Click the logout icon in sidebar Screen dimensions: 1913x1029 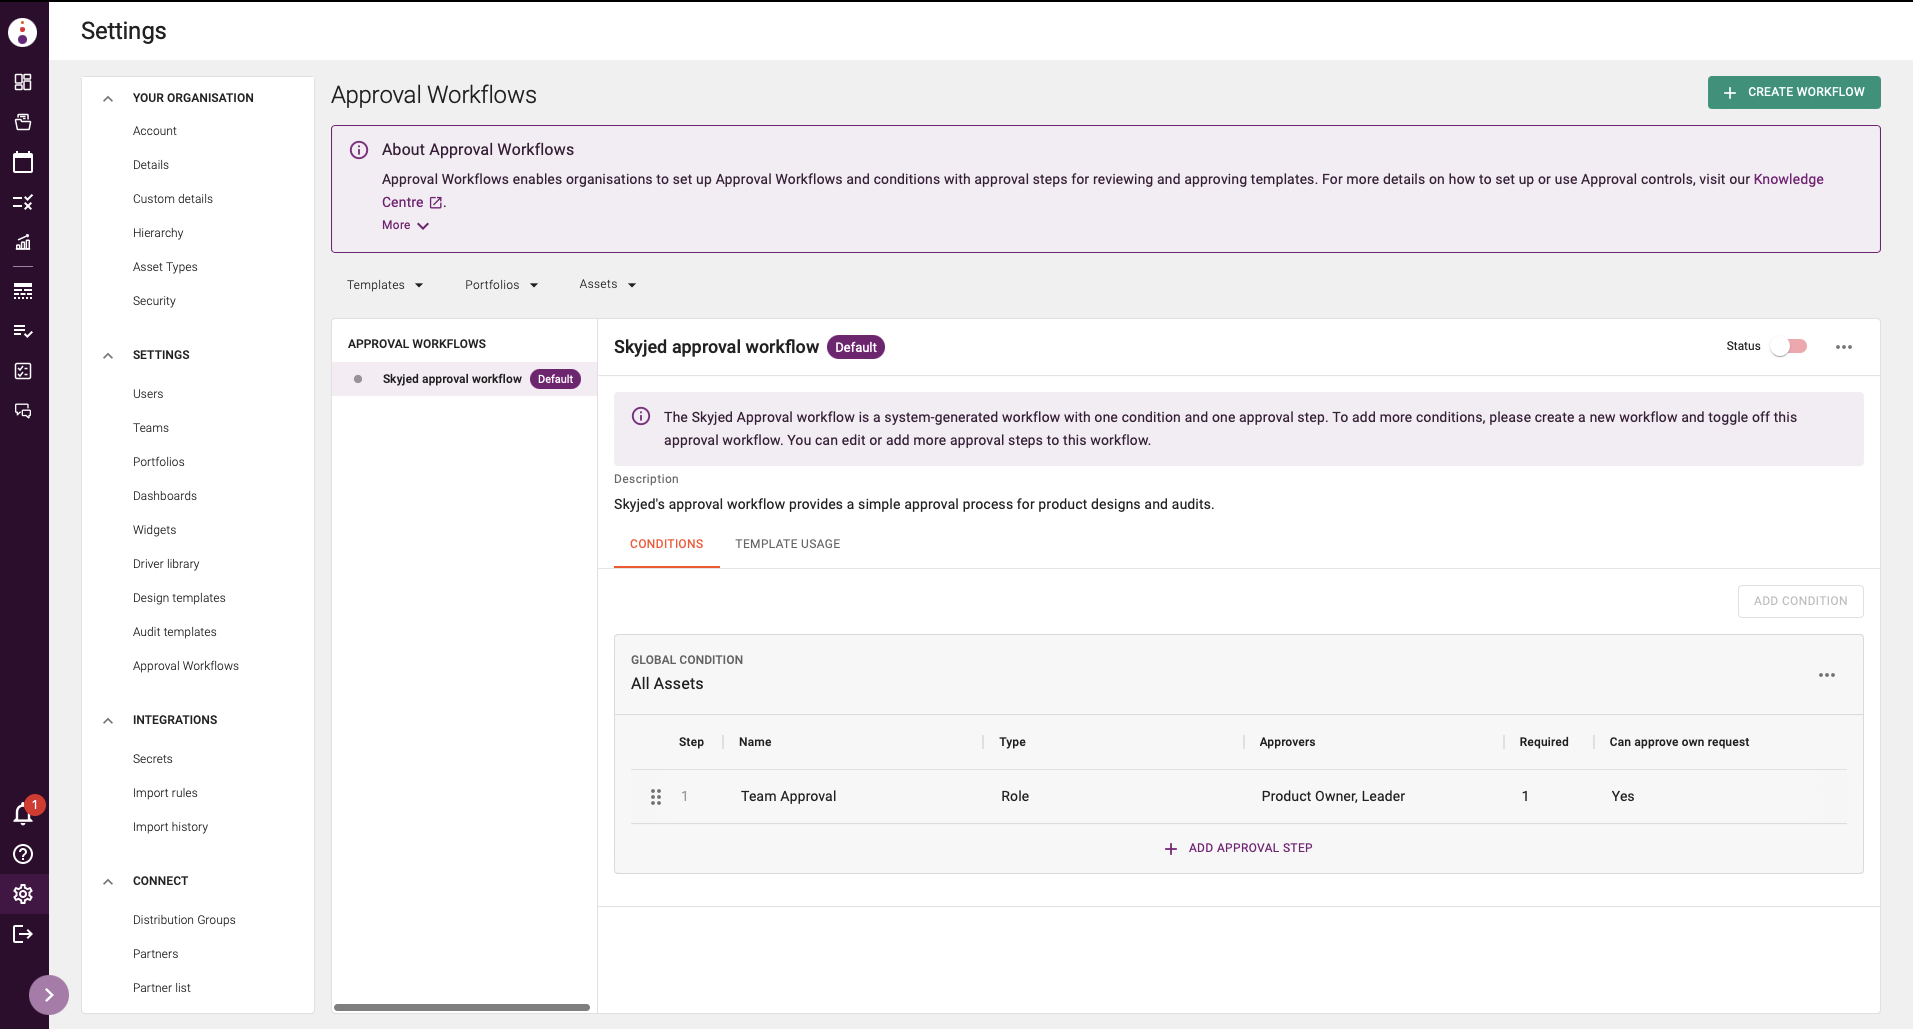pyautogui.click(x=23, y=934)
